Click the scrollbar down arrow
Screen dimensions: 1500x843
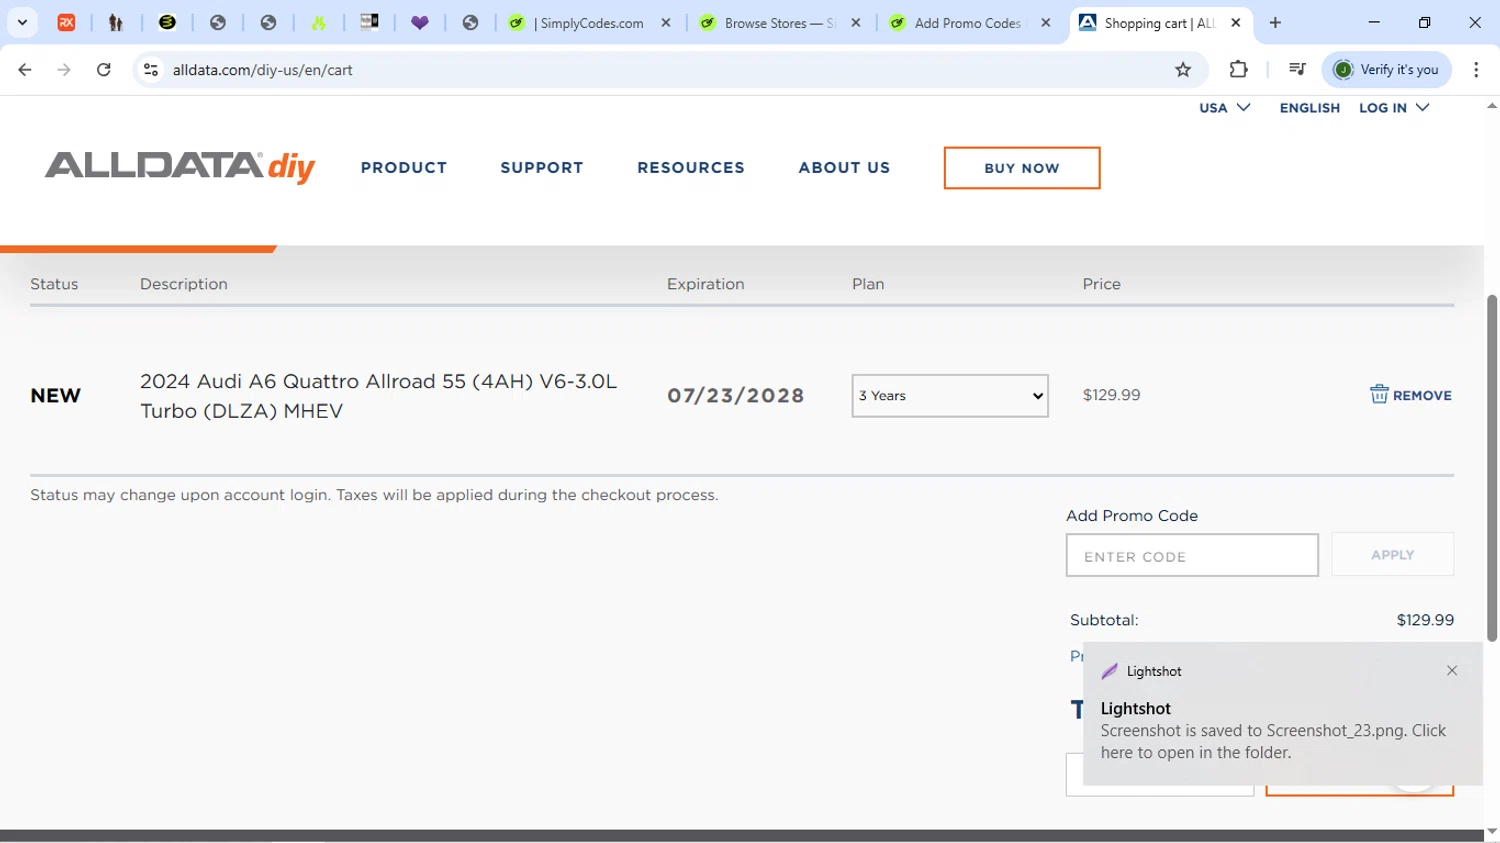point(1492,832)
